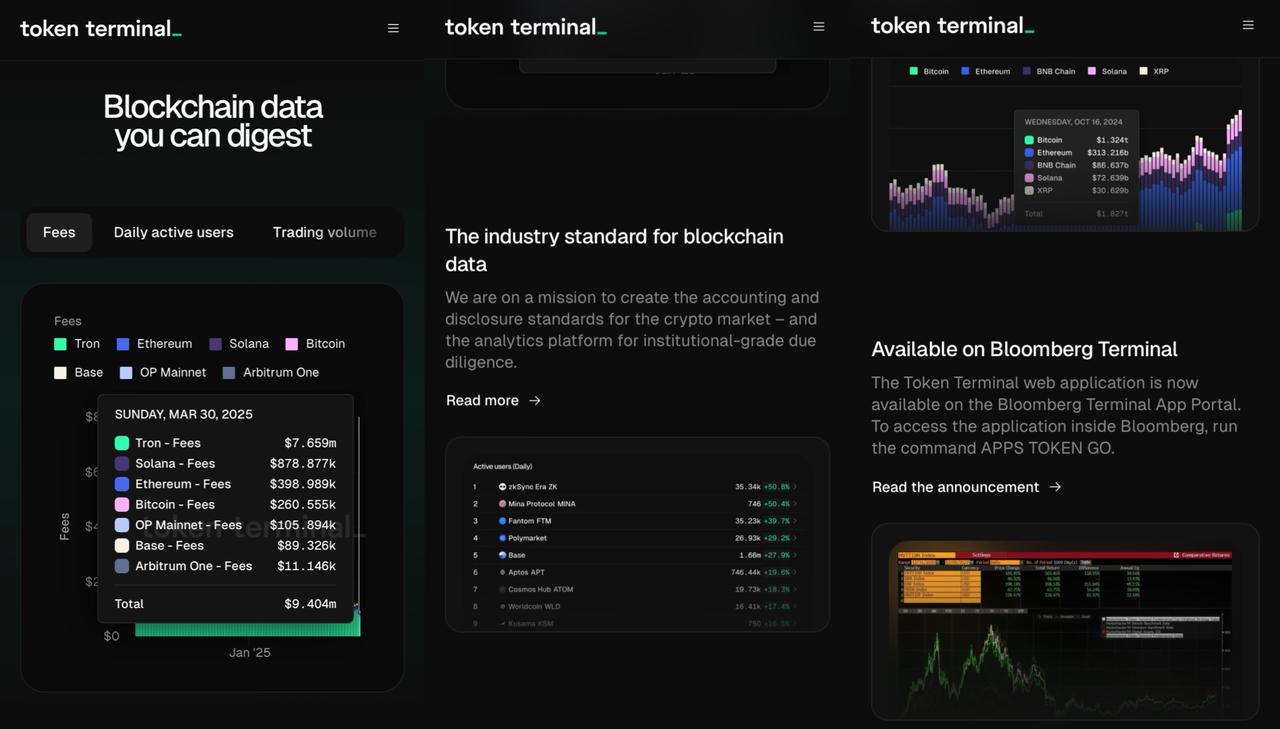Click zkSync Era ZK row icon
Screen dimensions: 1280x729
pos(502,487)
